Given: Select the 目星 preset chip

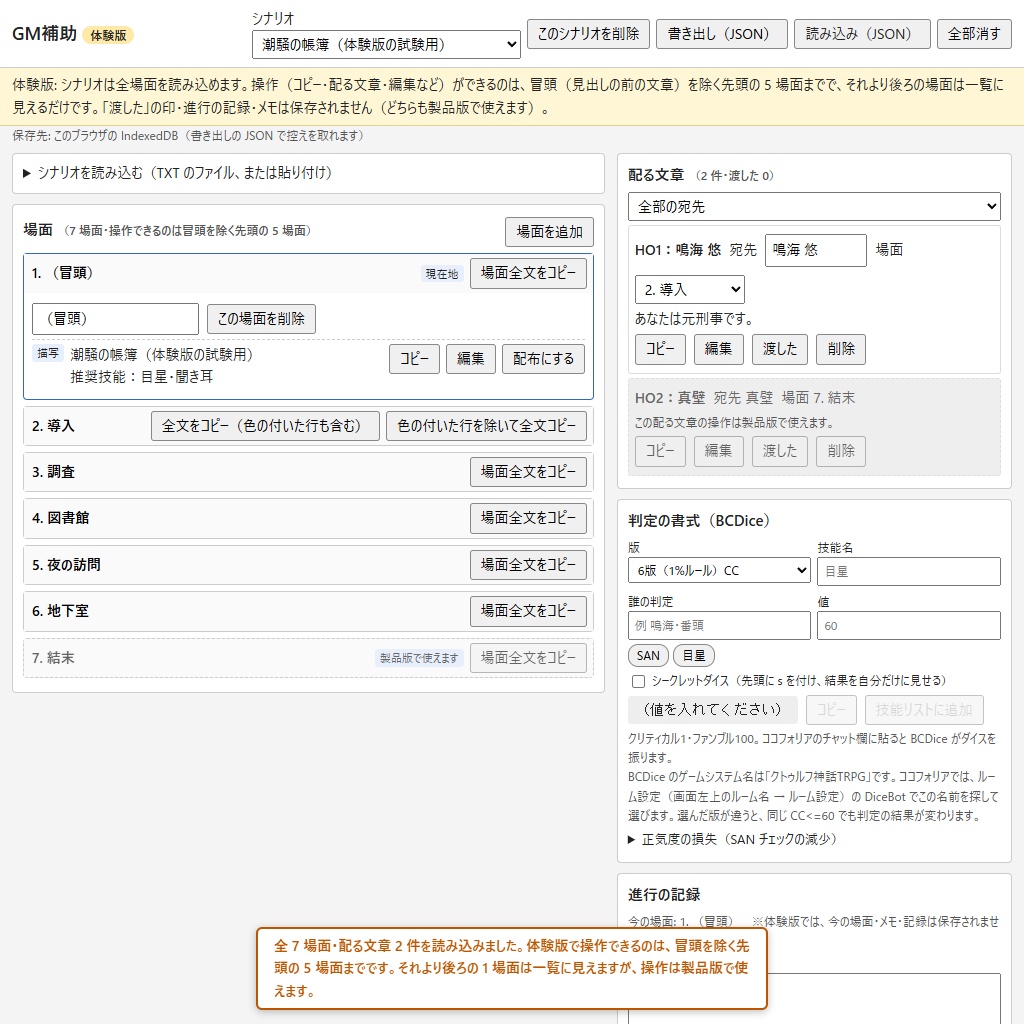Looking at the screenshot, I should [694, 655].
